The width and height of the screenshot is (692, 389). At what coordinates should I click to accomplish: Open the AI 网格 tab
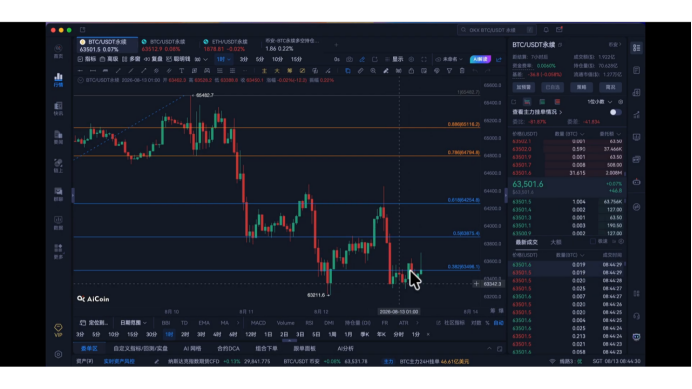click(x=192, y=348)
